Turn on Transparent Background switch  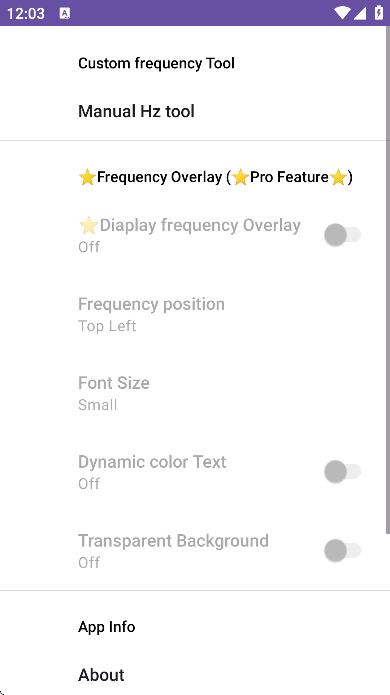pyautogui.click(x=343, y=551)
